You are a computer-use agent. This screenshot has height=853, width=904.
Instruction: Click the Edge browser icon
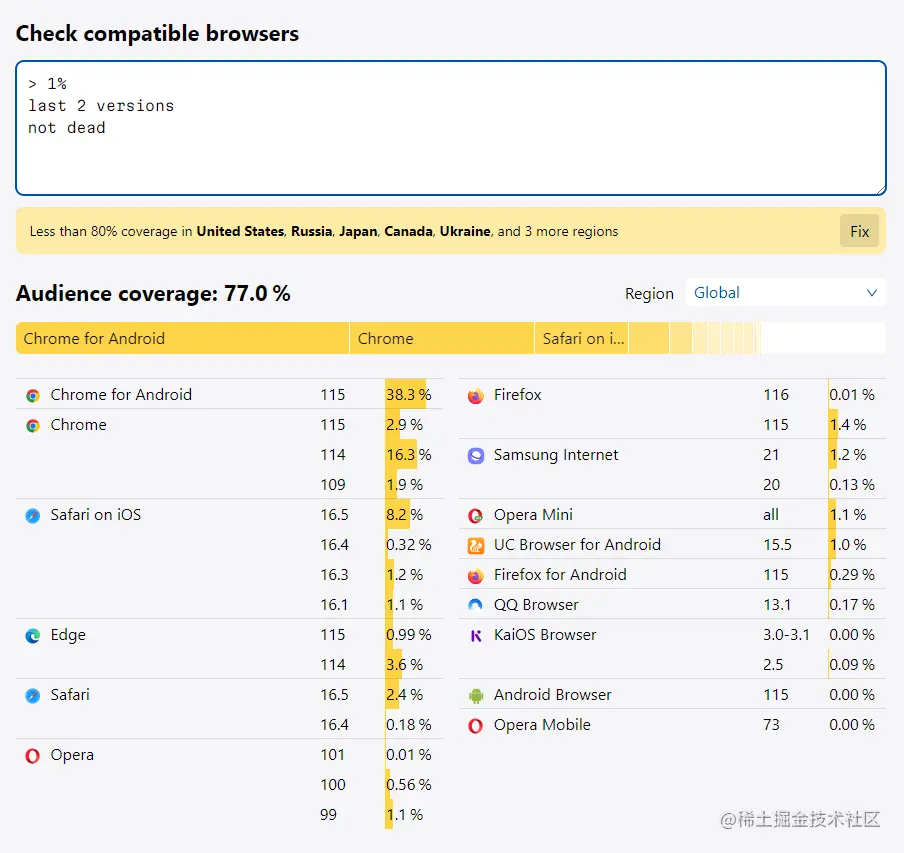33,635
